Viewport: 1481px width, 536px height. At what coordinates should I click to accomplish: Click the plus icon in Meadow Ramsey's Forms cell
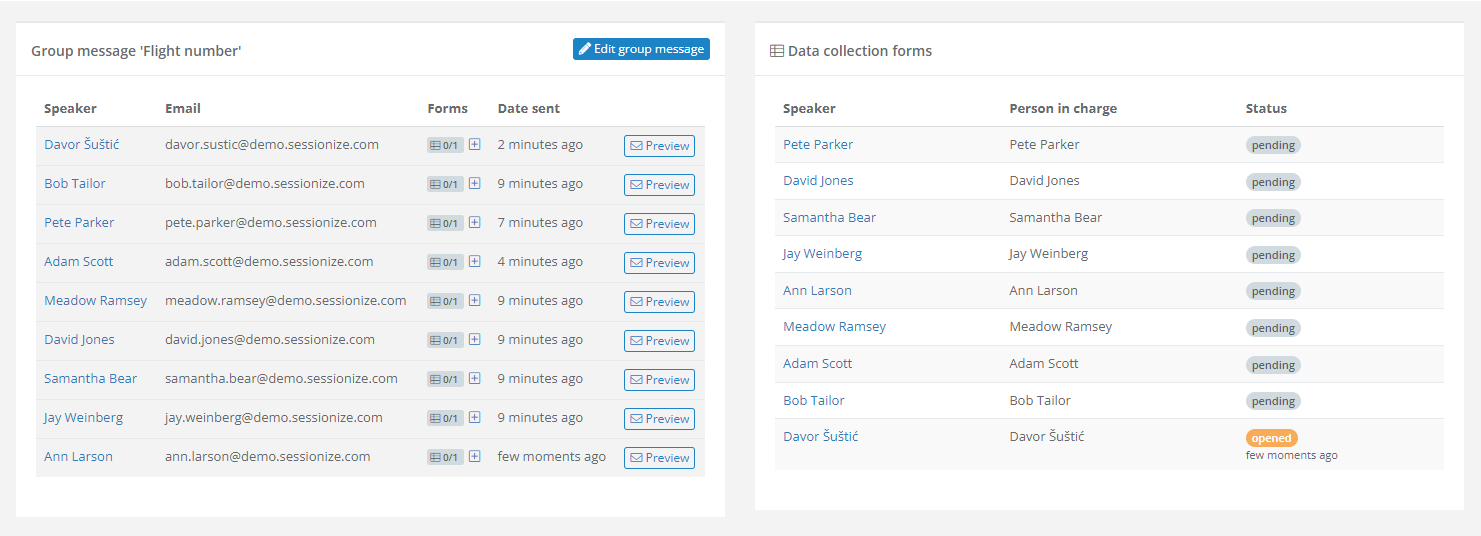(475, 301)
